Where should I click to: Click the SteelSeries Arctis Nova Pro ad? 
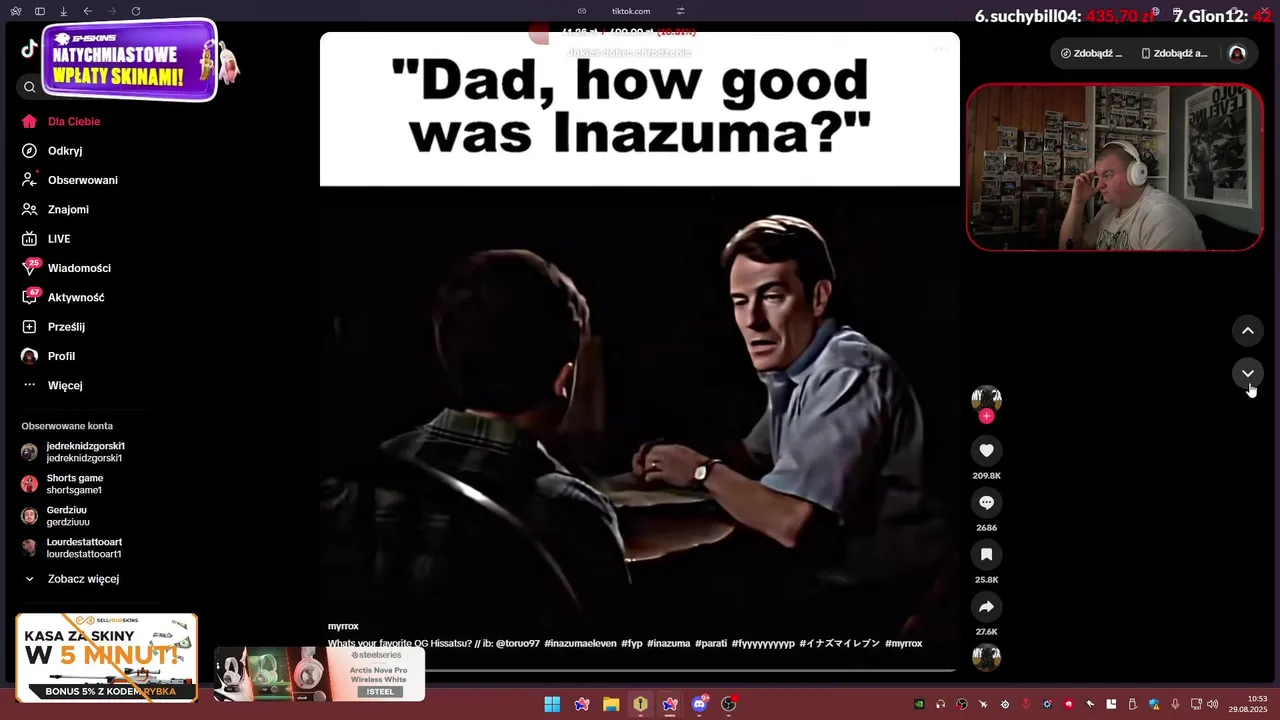point(319,674)
